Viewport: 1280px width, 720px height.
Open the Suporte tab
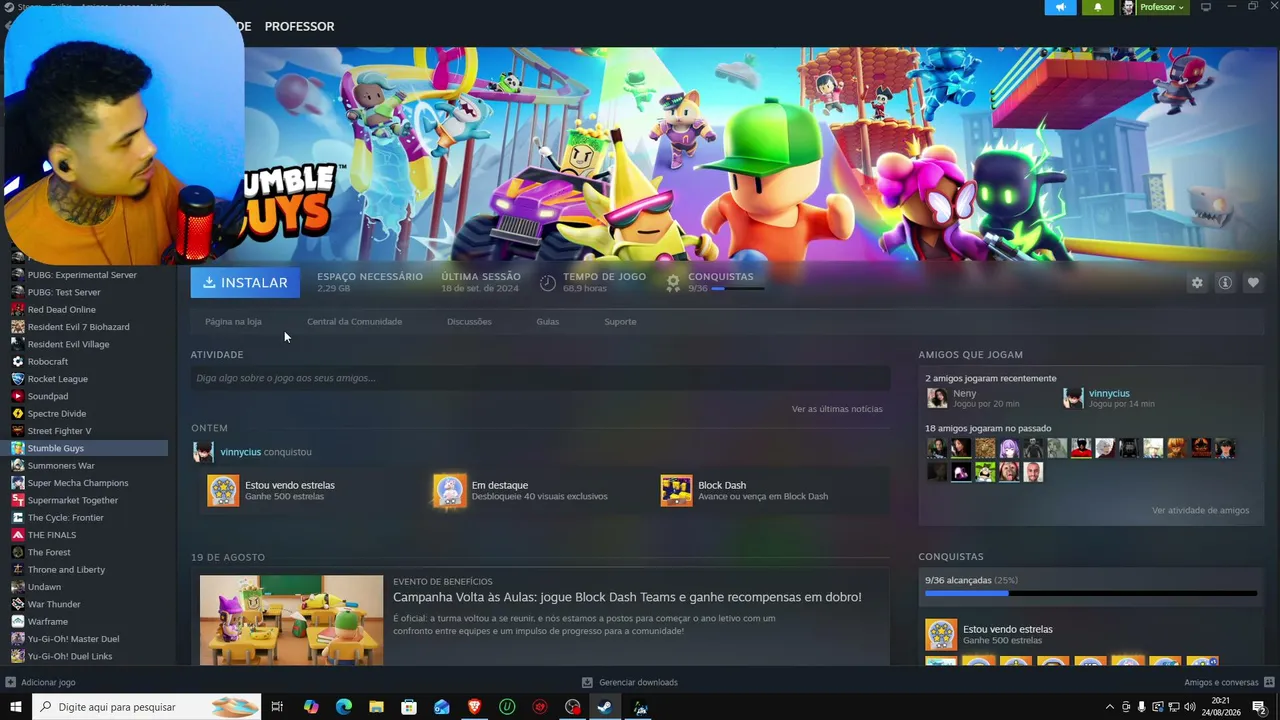click(620, 322)
